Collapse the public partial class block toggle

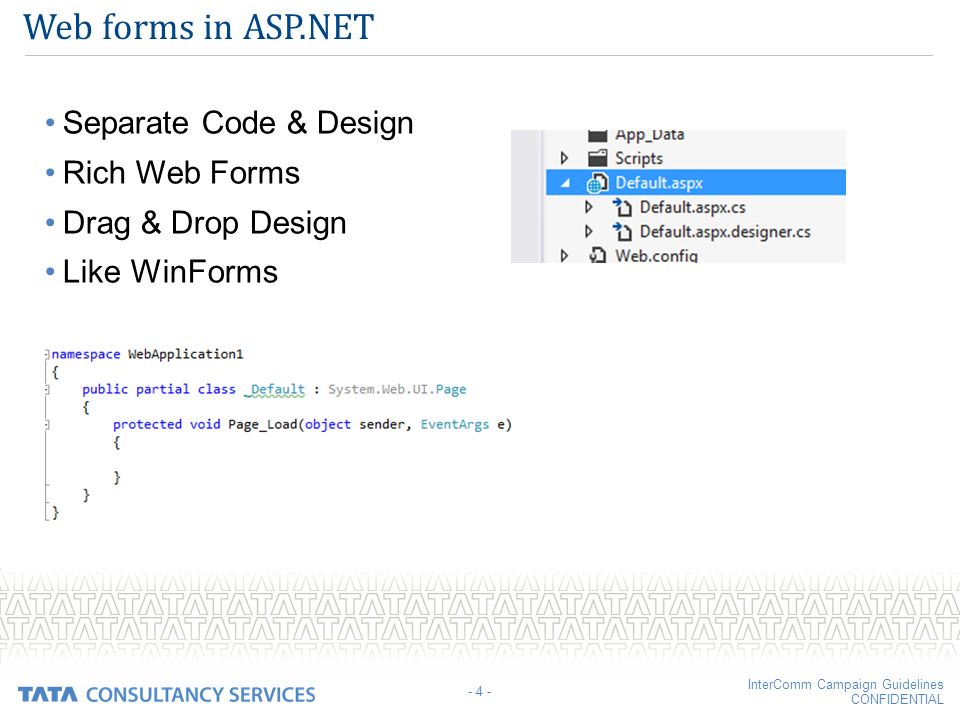click(x=47, y=389)
